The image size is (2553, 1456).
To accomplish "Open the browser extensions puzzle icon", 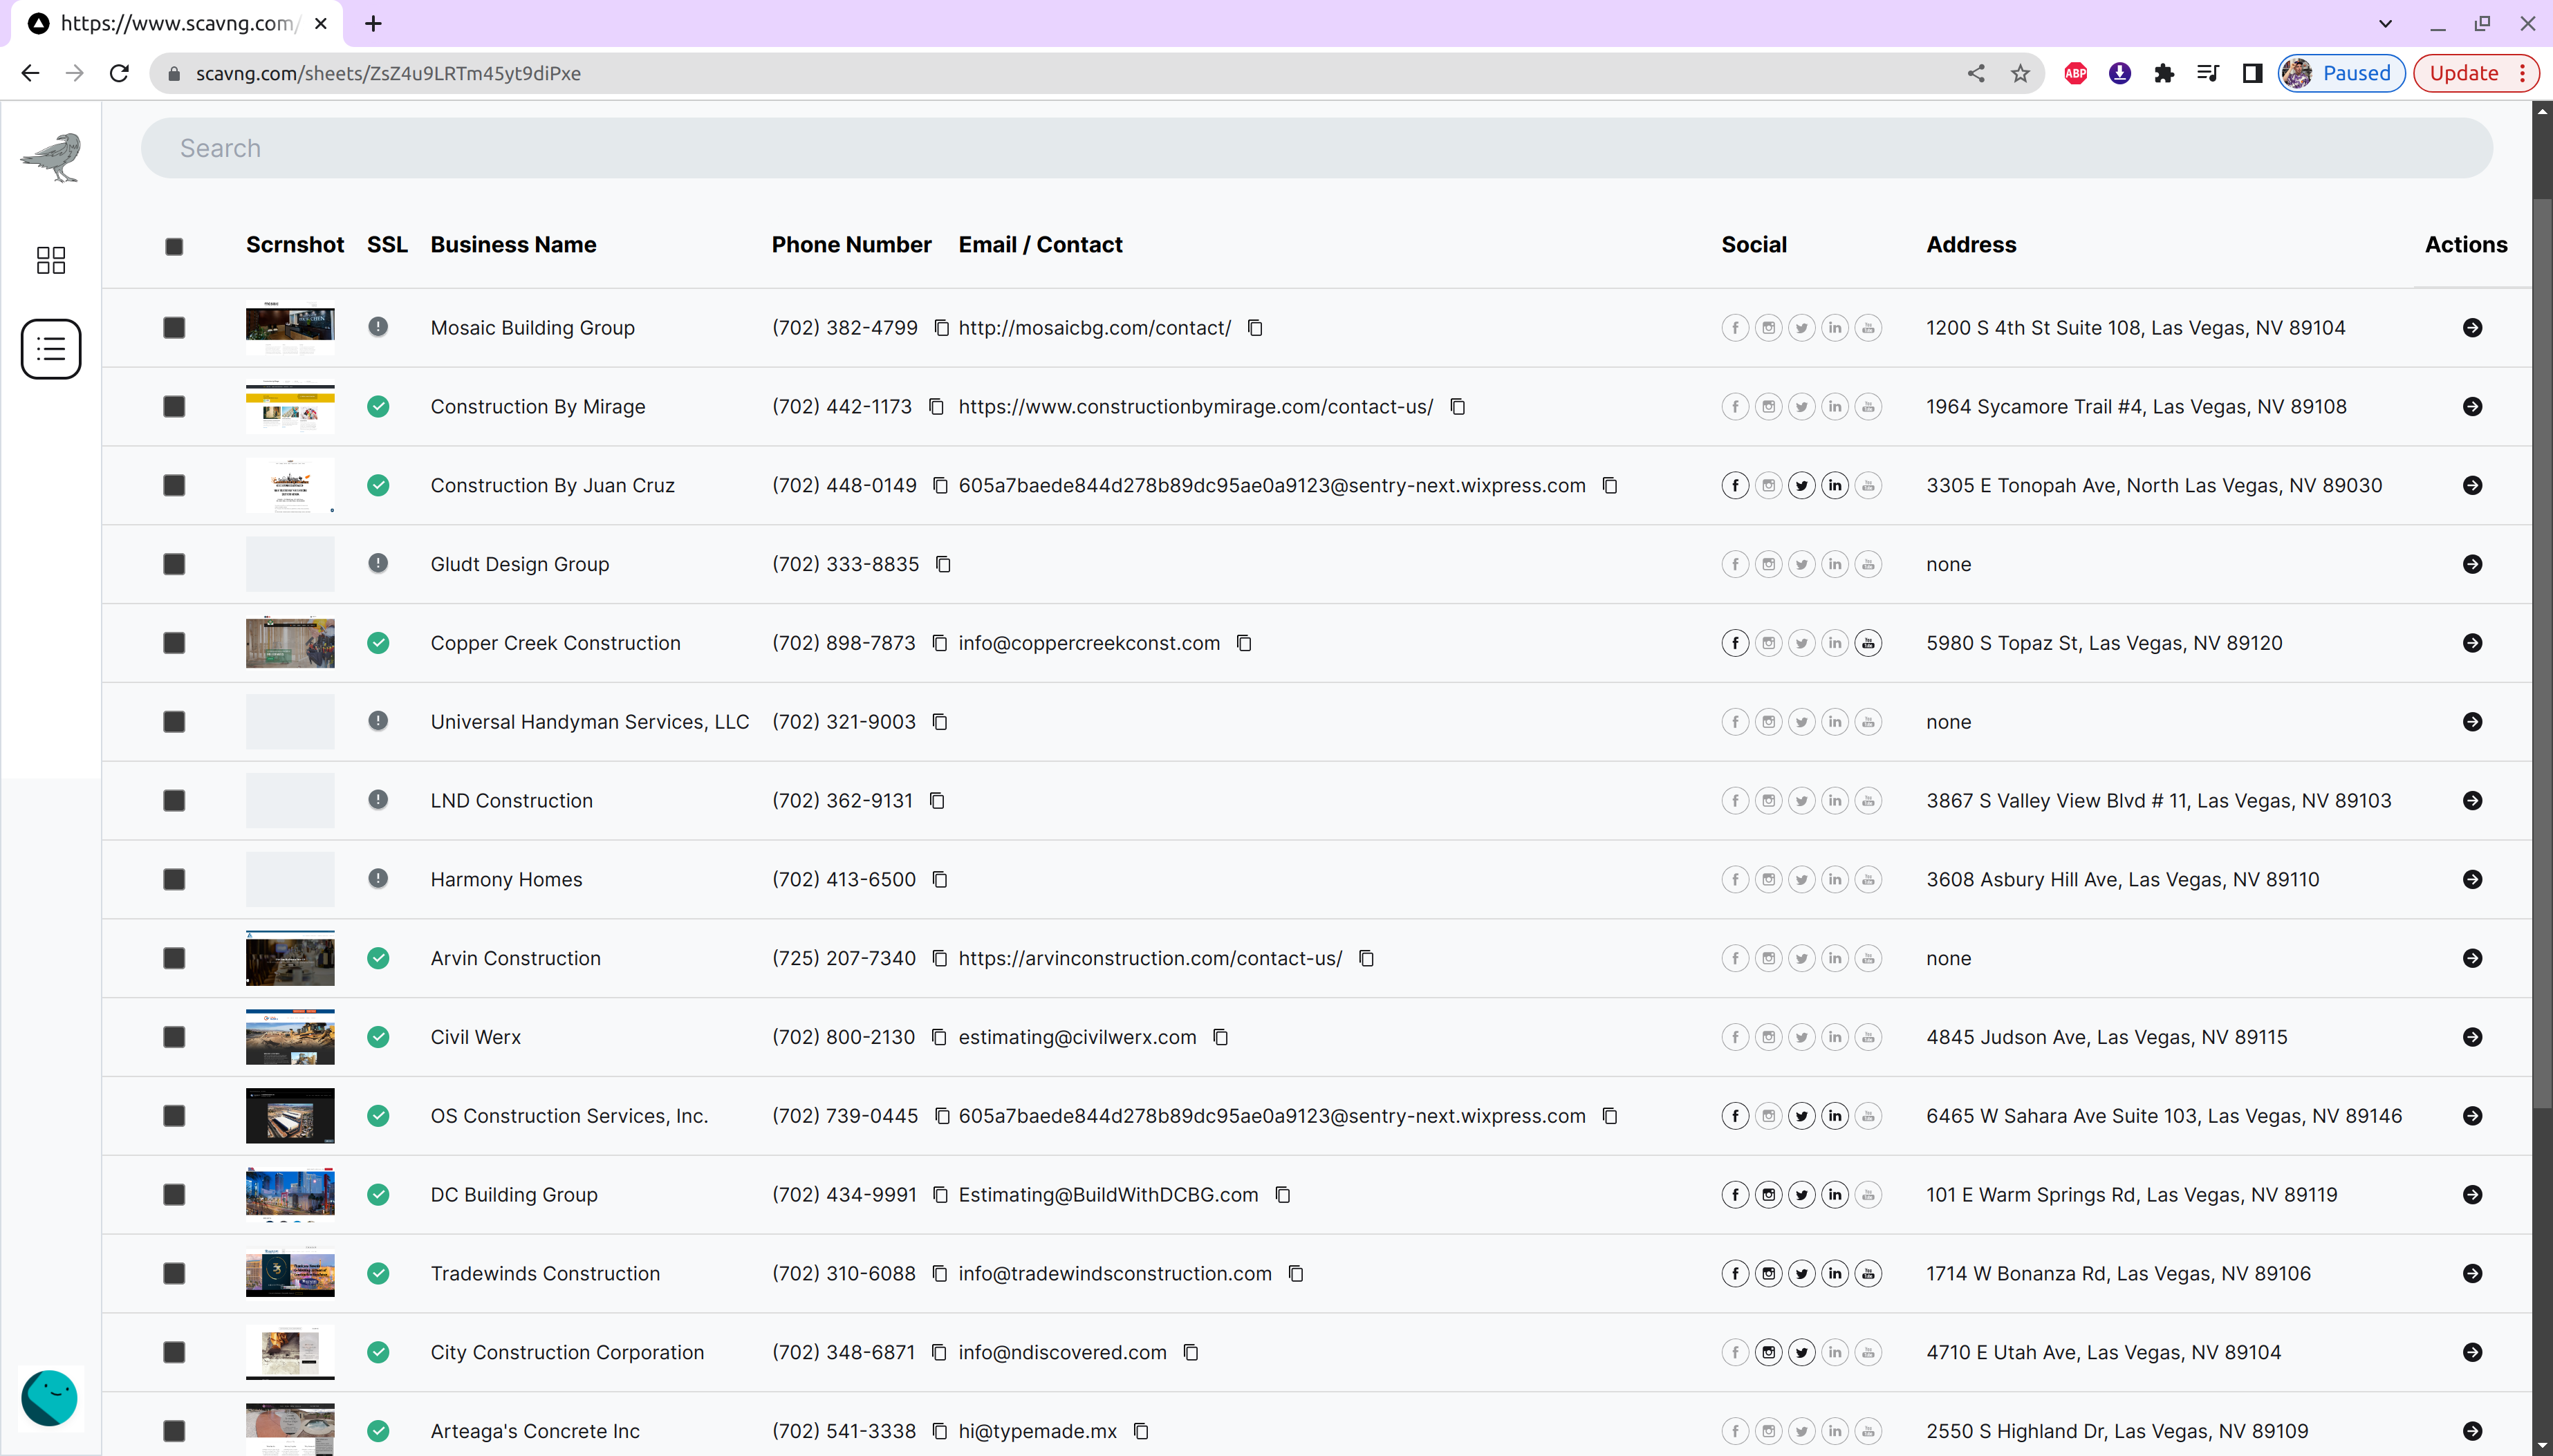I will pyautogui.click(x=2164, y=73).
